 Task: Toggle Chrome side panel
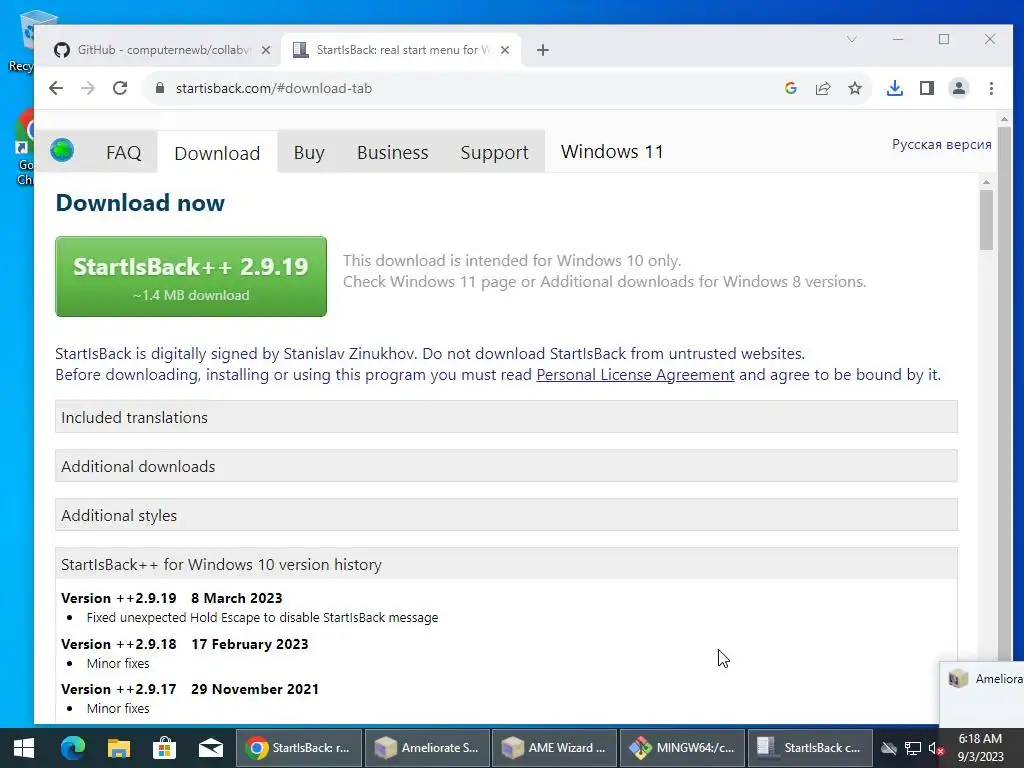(927, 88)
